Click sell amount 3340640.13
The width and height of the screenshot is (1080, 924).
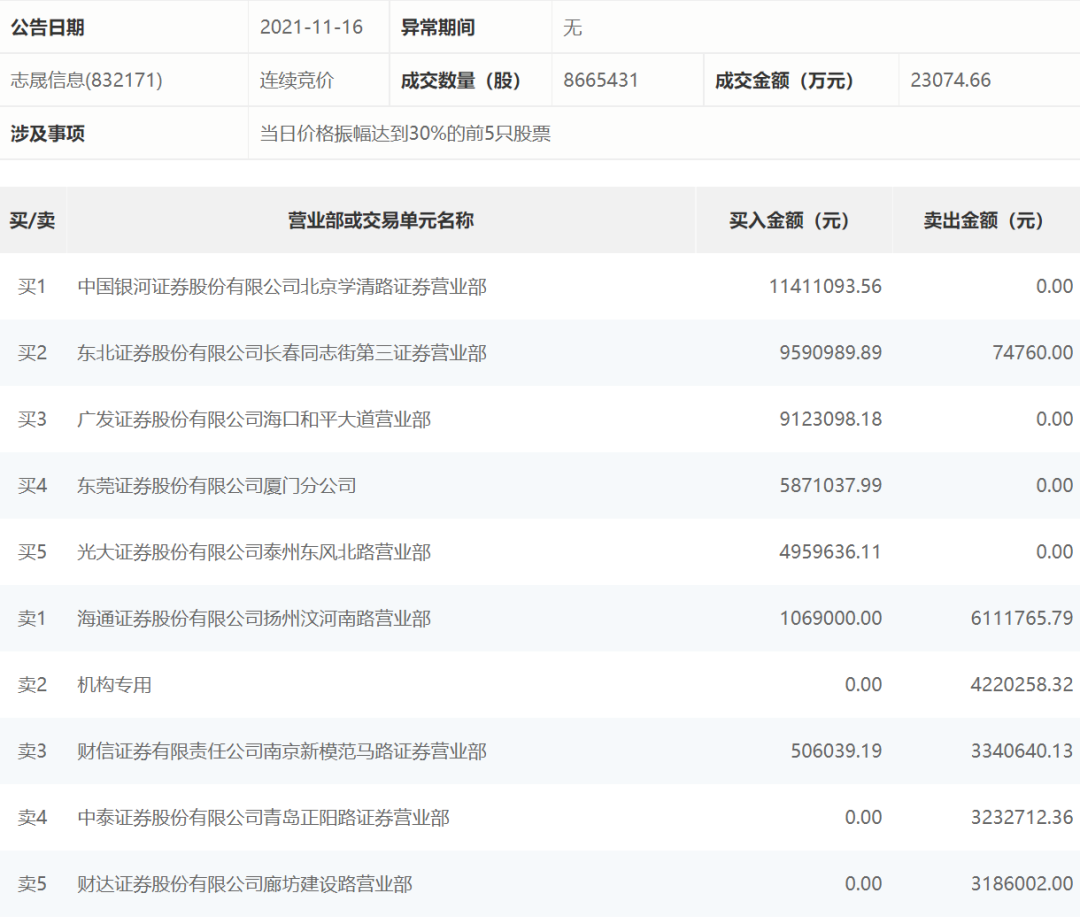pyautogui.click(x=1022, y=751)
